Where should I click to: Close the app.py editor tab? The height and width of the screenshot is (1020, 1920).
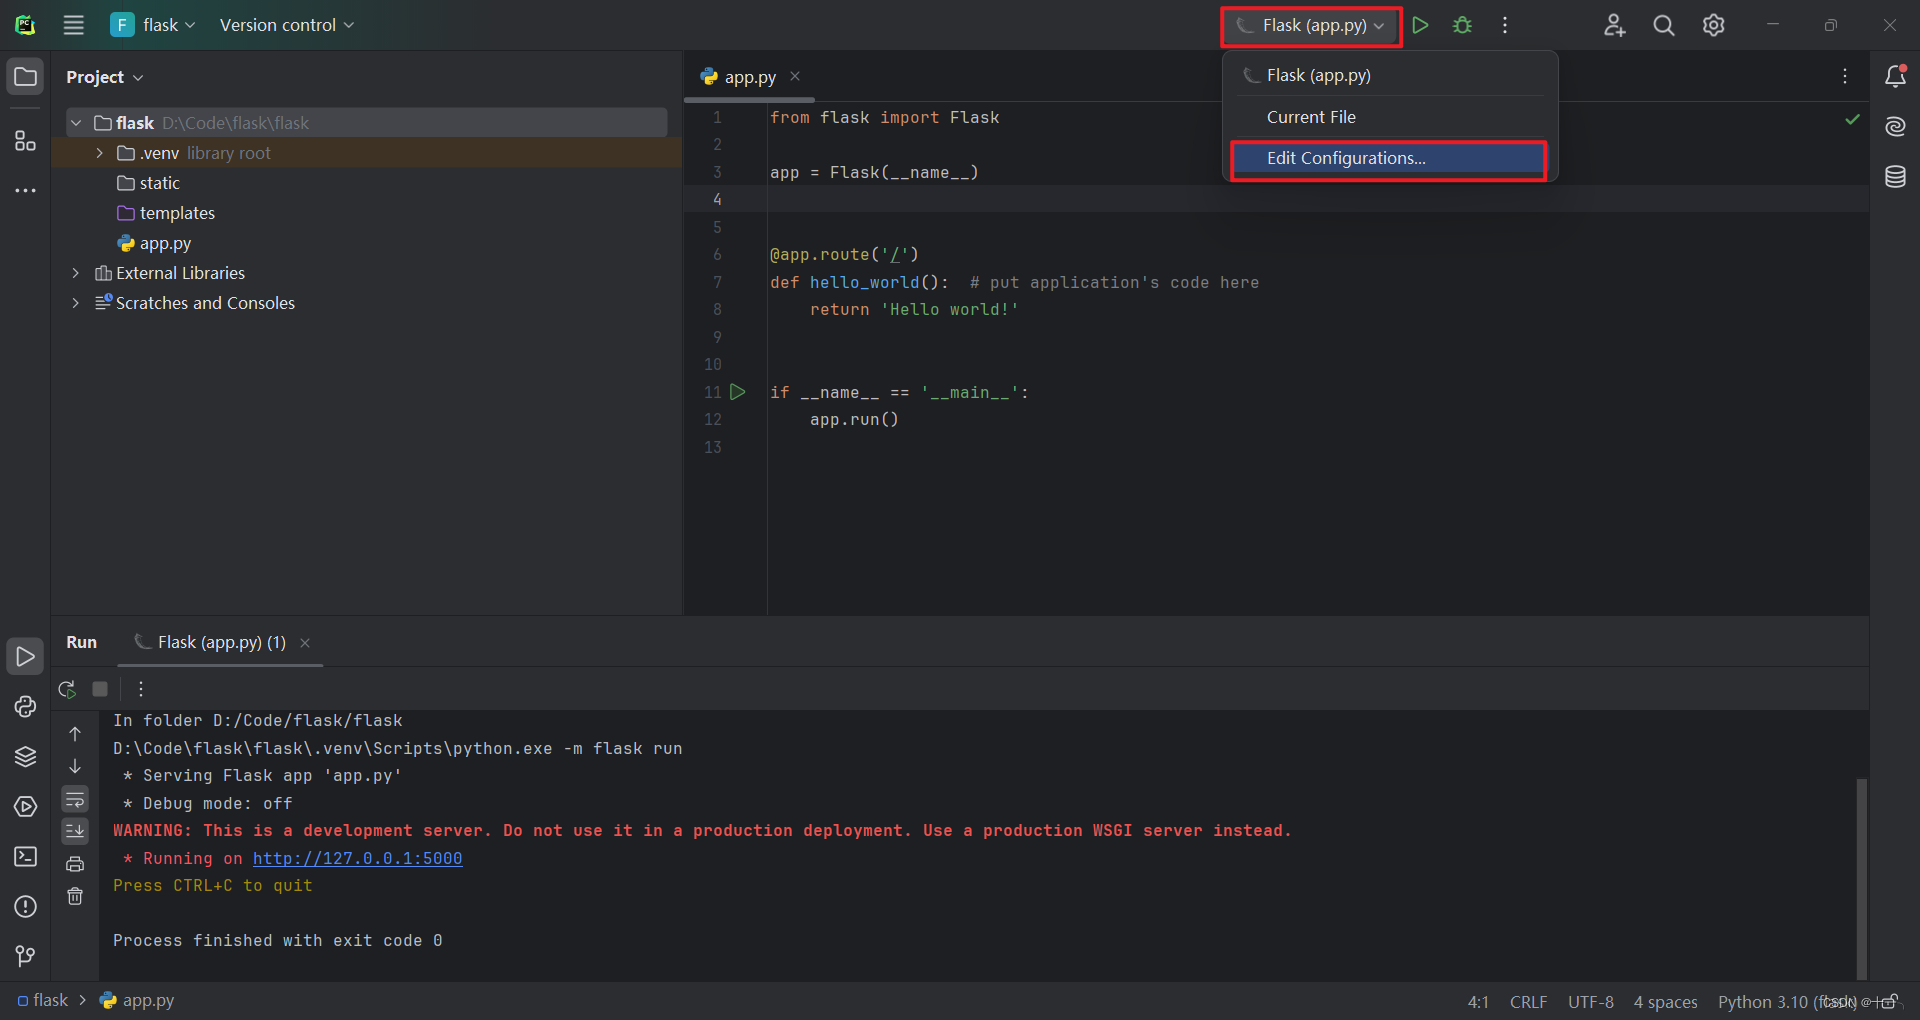[x=795, y=76]
